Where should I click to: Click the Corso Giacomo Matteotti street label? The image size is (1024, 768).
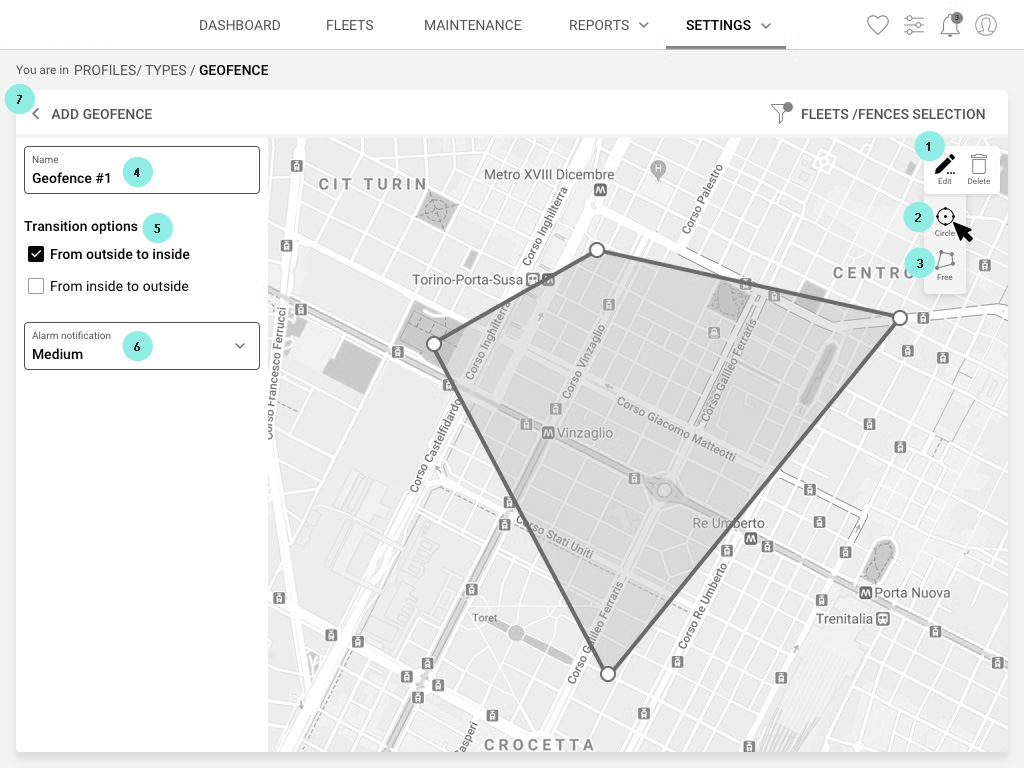(676, 429)
